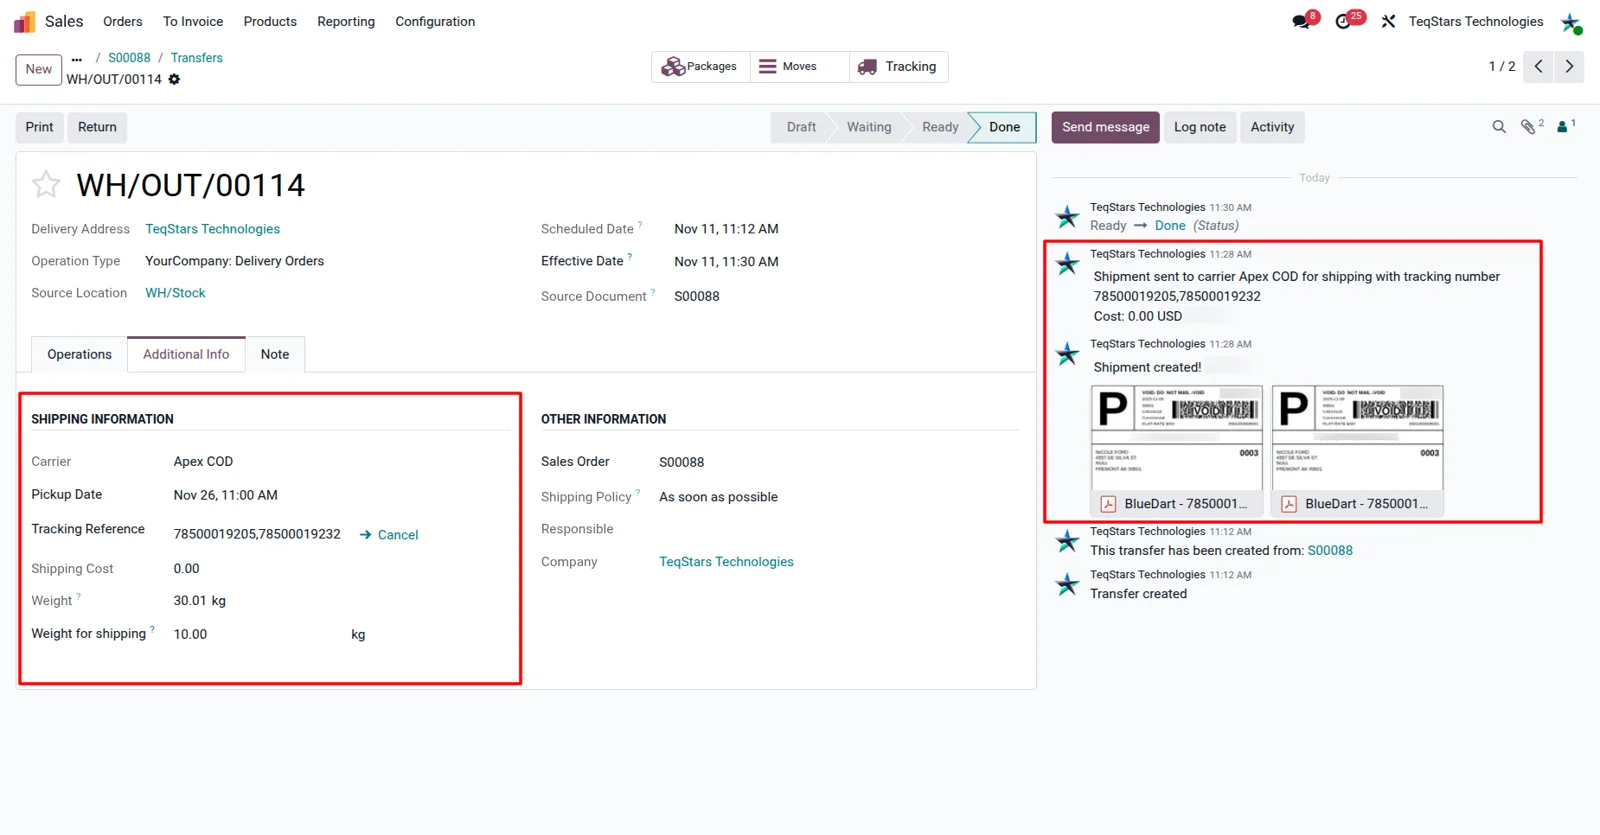The width and height of the screenshot is (1600, 835).
Task: Click the Activity button
Action: pyautogui.click(x=1272, y=127)
